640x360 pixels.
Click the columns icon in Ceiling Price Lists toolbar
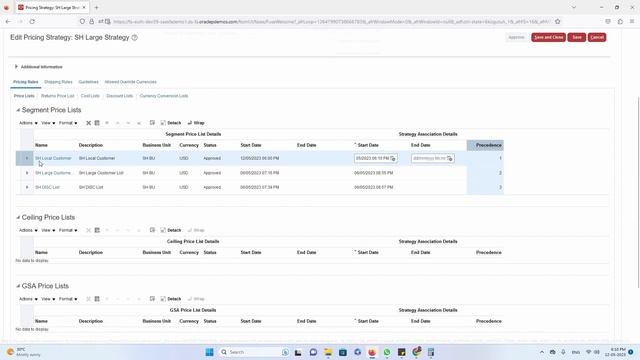97,230
